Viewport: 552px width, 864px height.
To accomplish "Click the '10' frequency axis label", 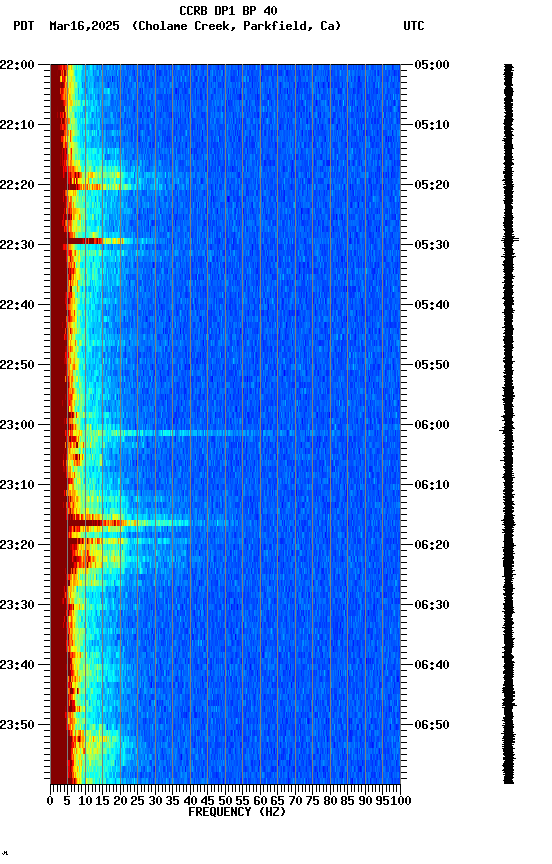I will pos(85,801).
